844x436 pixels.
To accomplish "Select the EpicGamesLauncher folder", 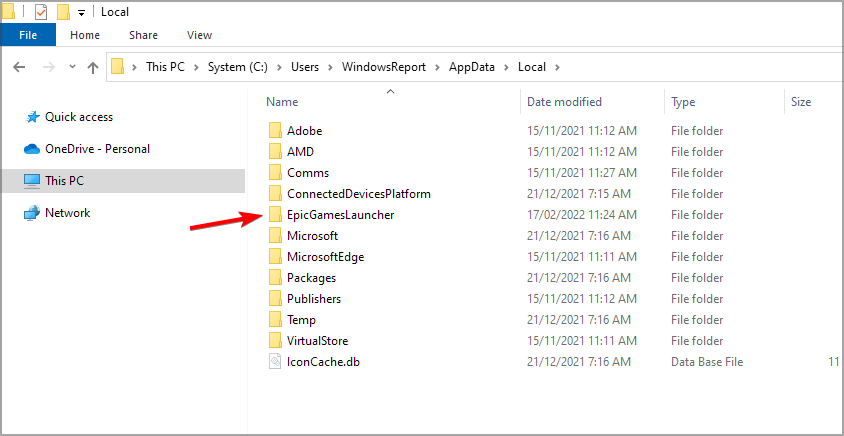I will (340, 215).
